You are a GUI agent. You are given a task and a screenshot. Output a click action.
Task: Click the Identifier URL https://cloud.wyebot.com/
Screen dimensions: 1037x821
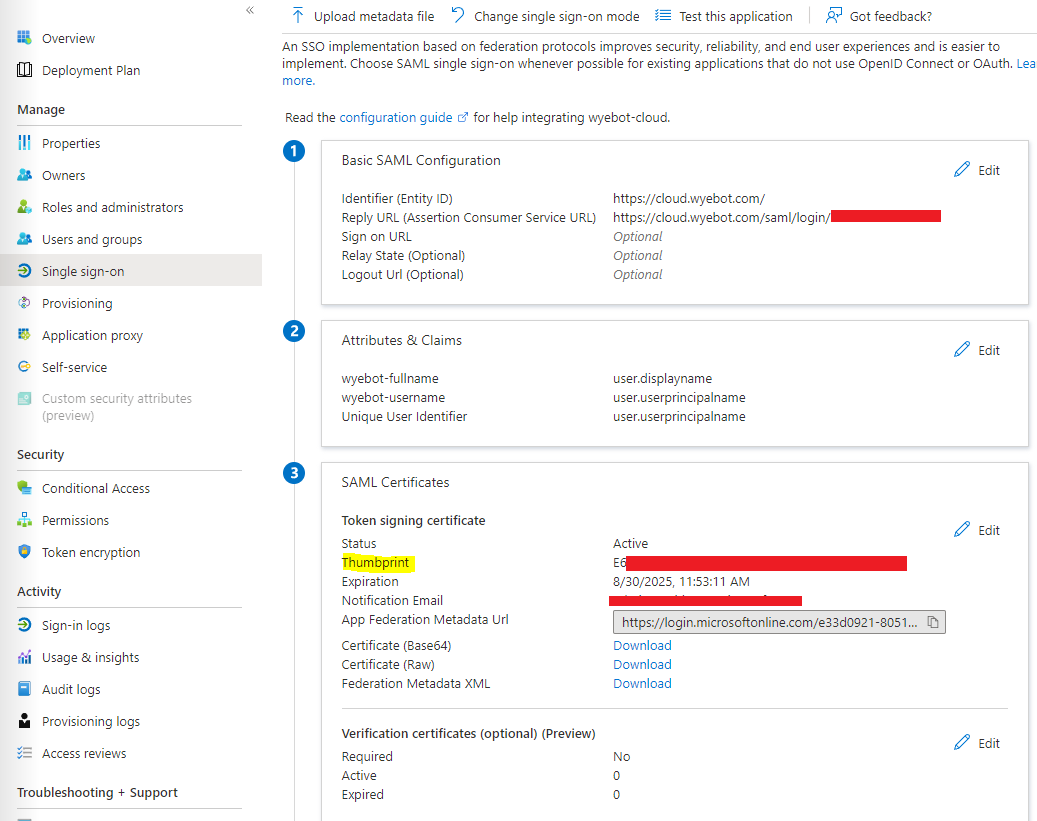tap(688, 198)
